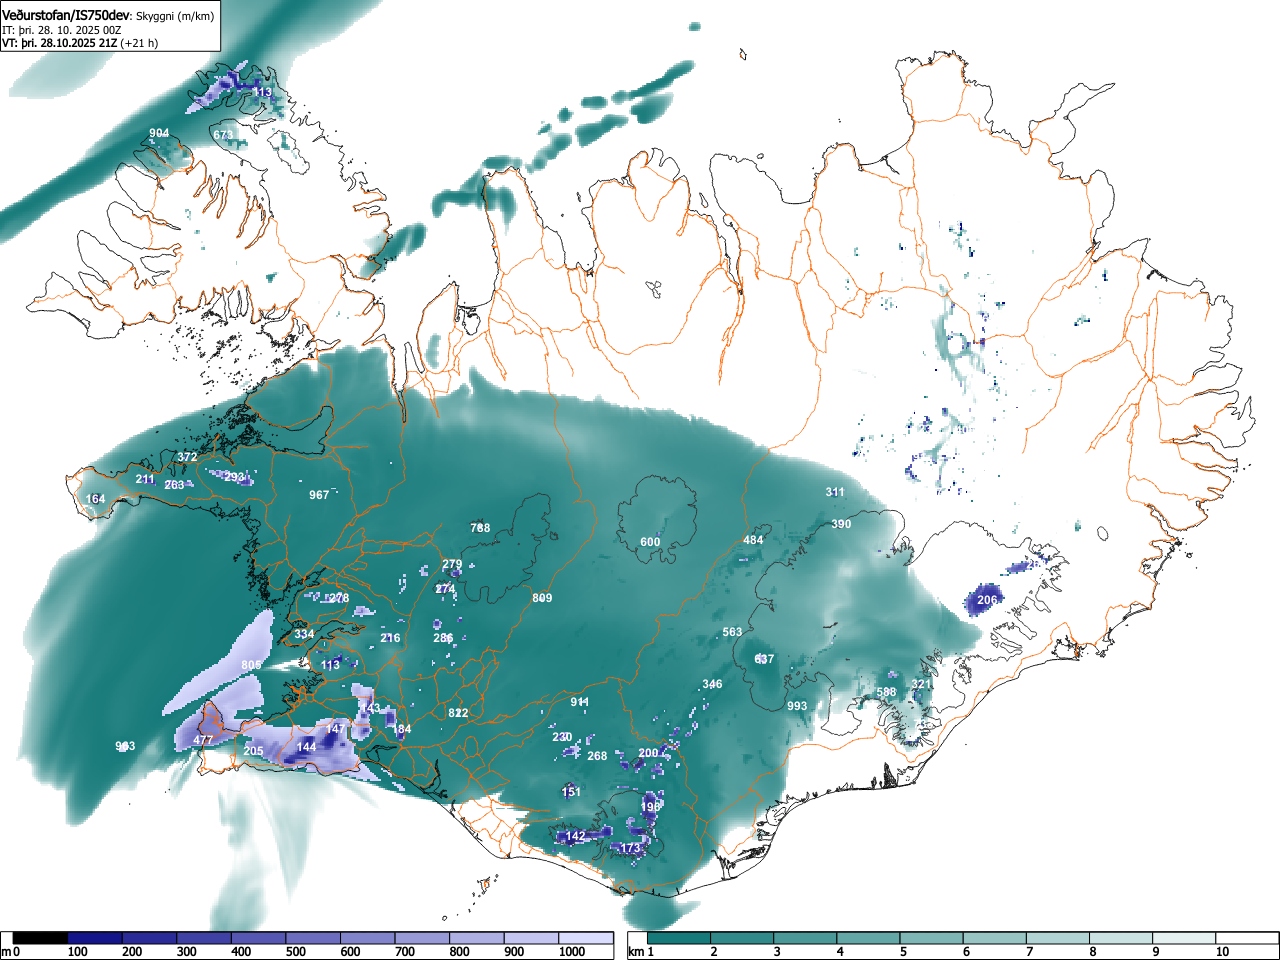Click the 286 map value

[x=443, y=638]
